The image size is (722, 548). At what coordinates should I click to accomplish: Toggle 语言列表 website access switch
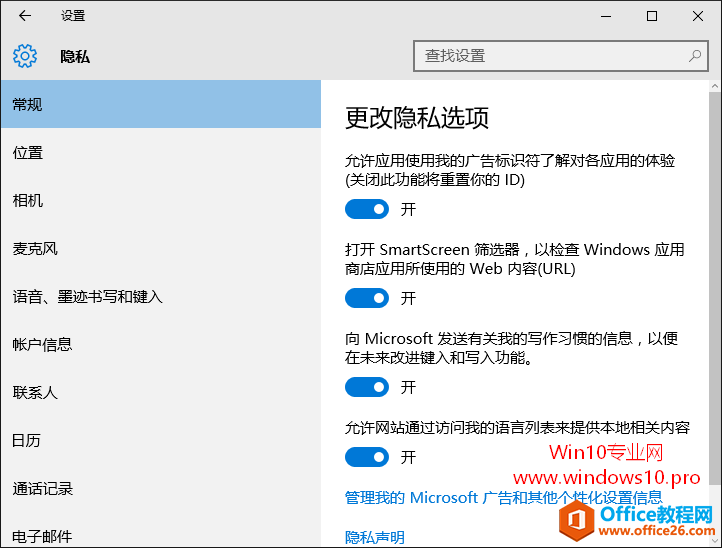coord(367,457)
